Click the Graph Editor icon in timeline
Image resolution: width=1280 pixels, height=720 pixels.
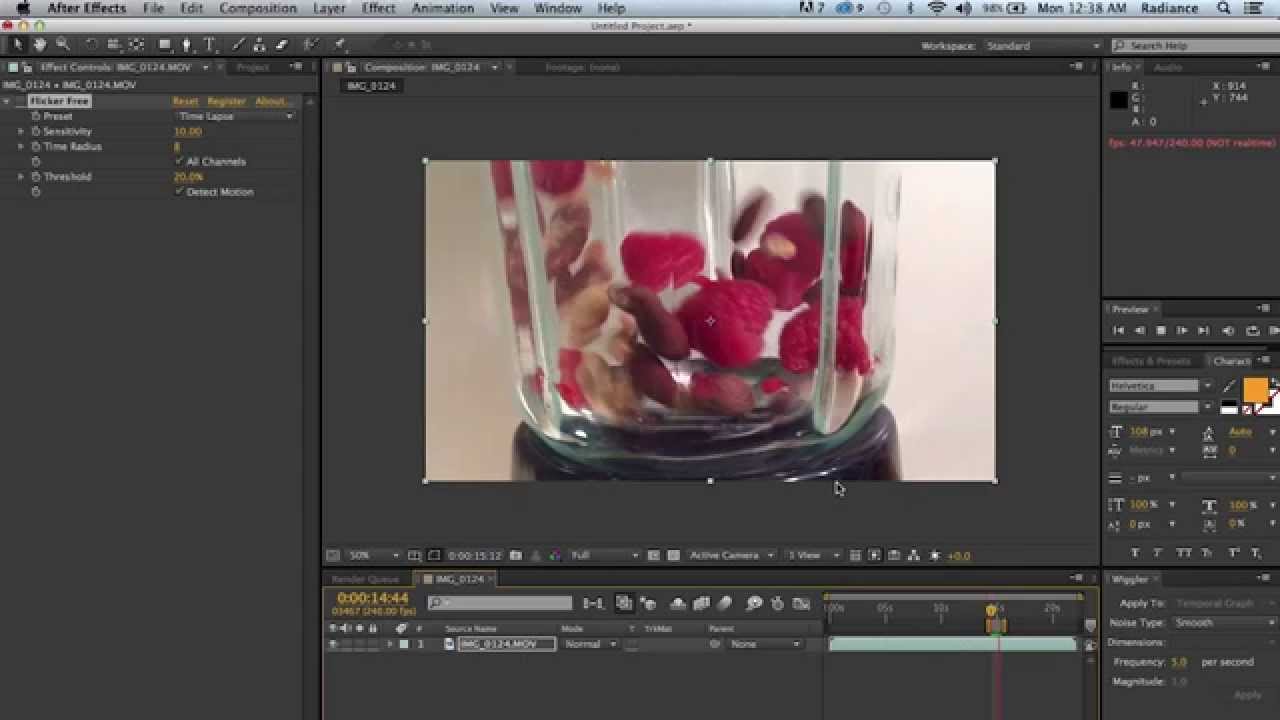[x=801, y=603]
